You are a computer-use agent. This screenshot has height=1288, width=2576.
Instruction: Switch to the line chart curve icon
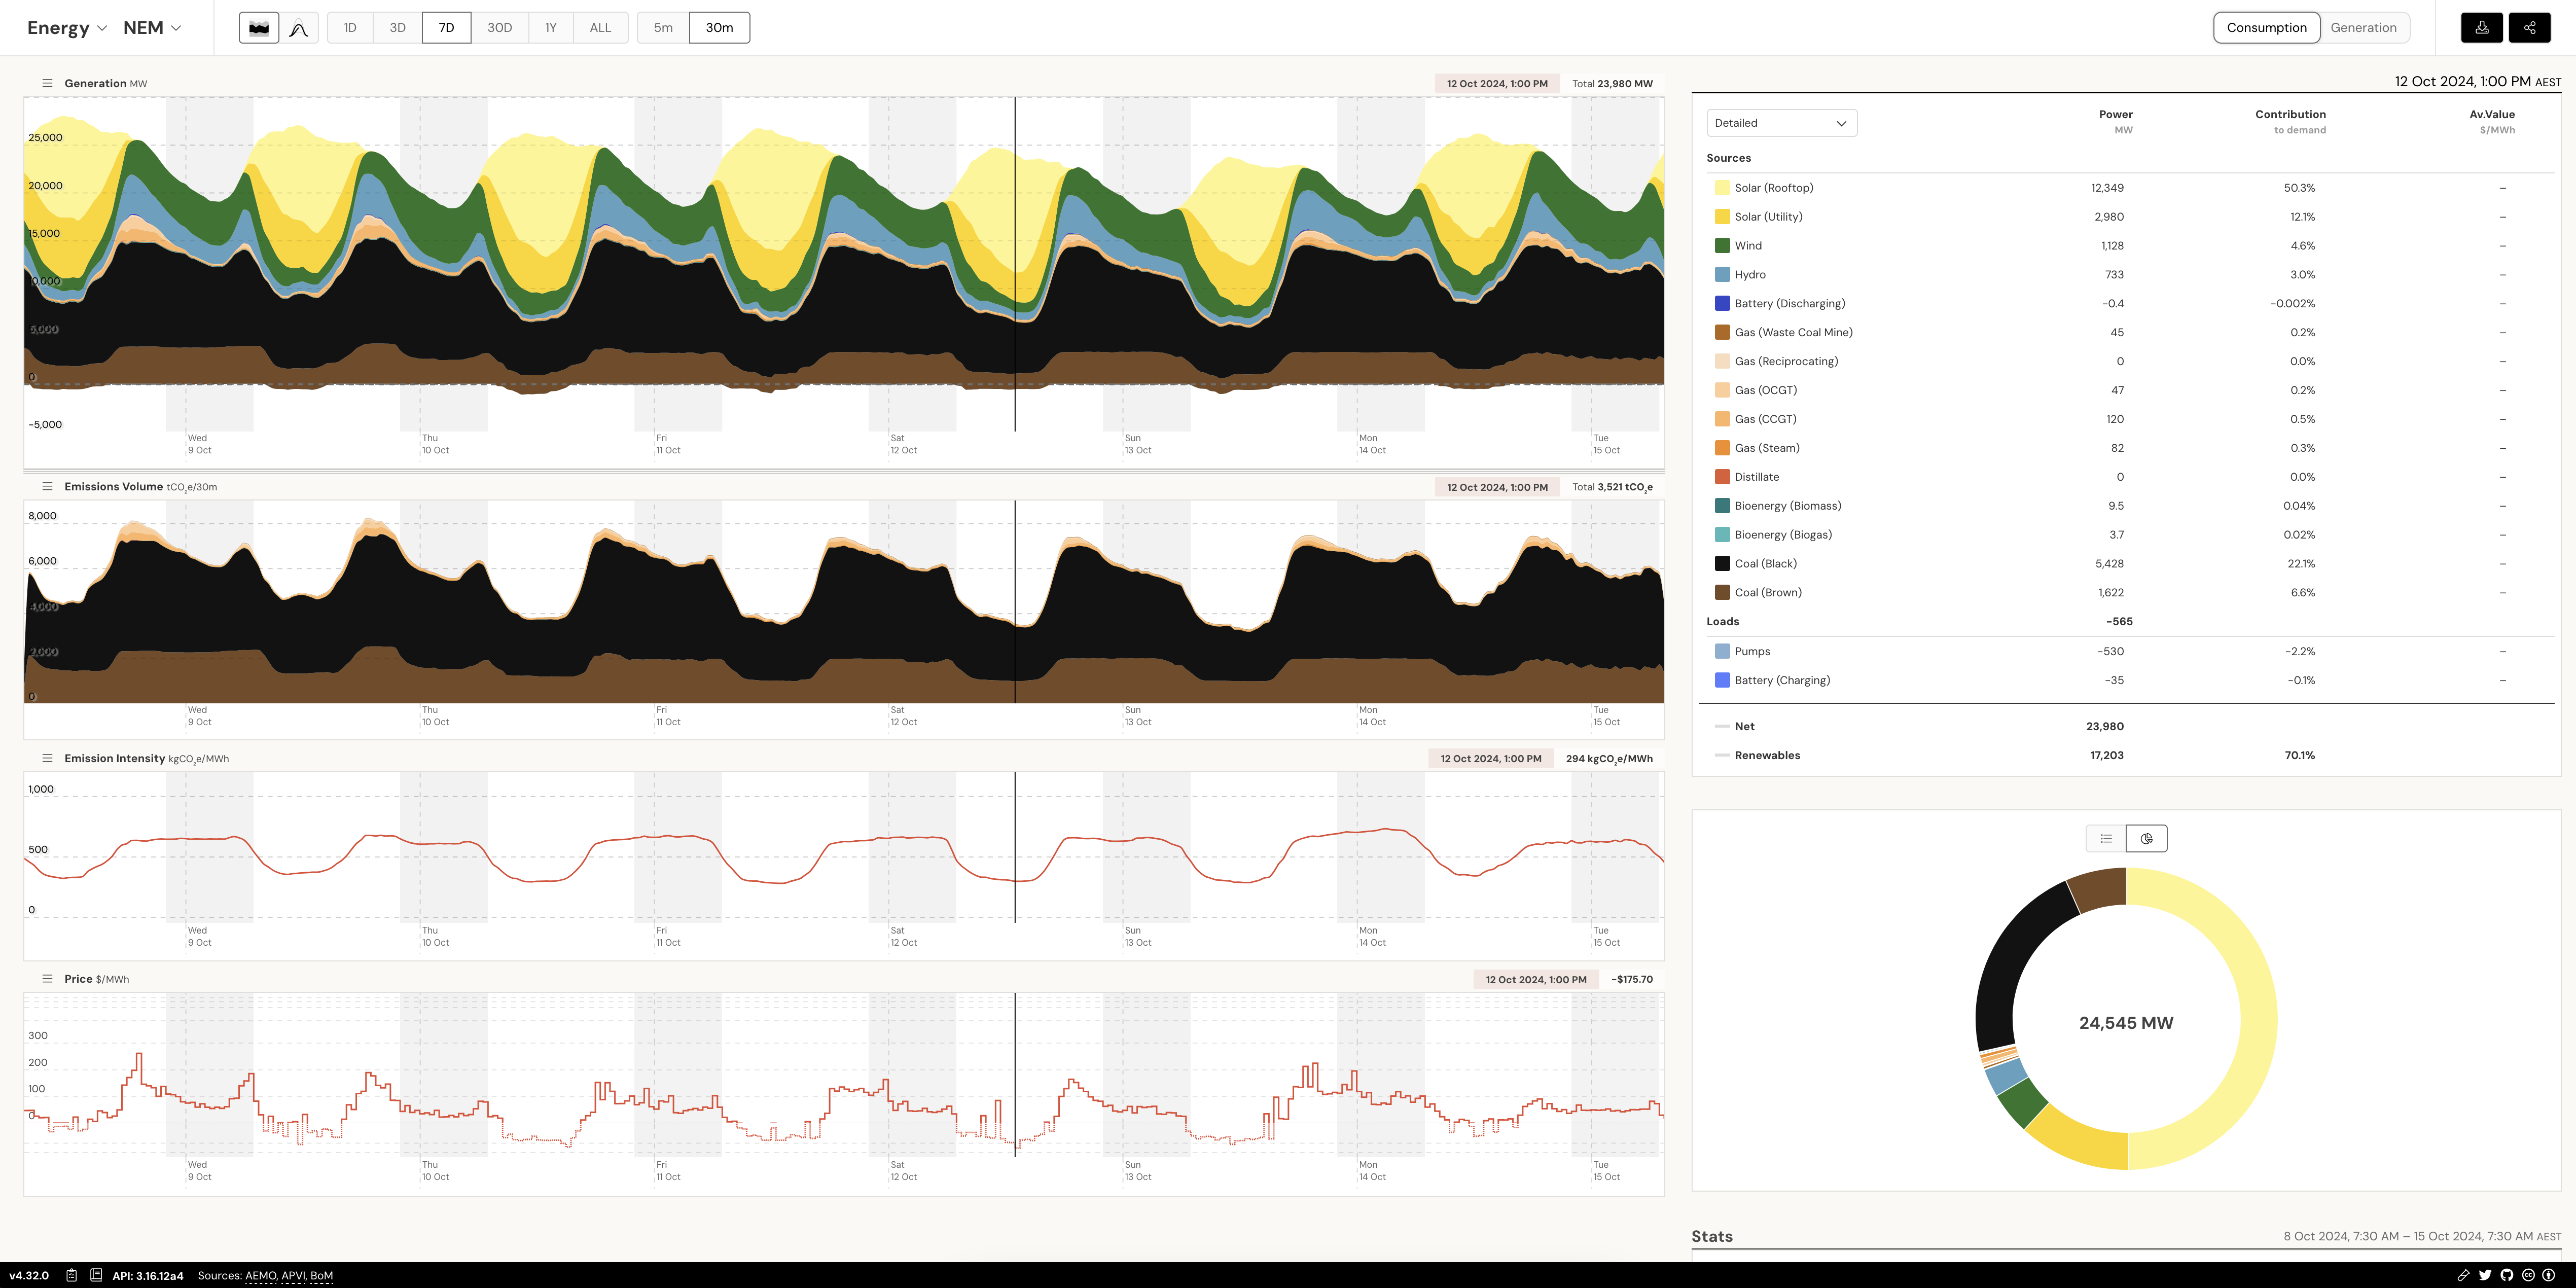coord(298,28)
